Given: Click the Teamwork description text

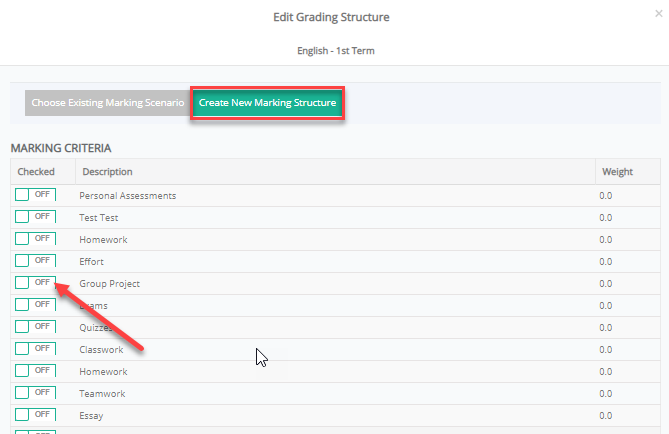Looking at the screenshot, I should click(102, 394).
